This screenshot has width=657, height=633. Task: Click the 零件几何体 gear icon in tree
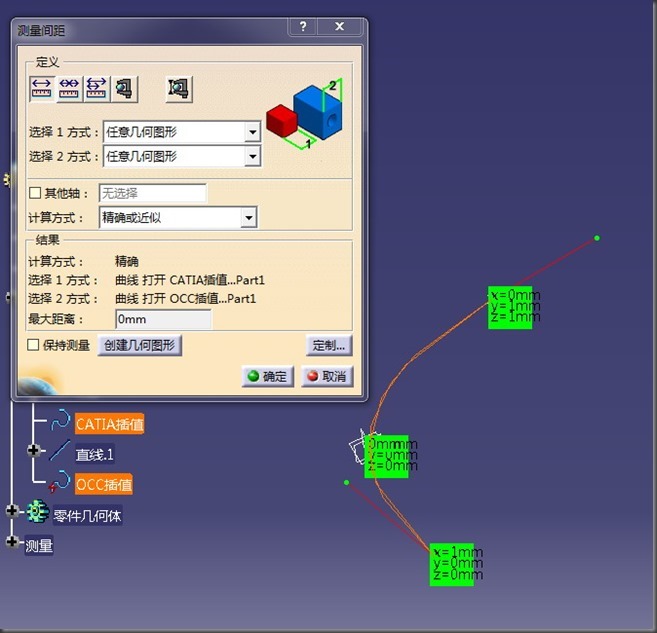(x=38, y=513)
